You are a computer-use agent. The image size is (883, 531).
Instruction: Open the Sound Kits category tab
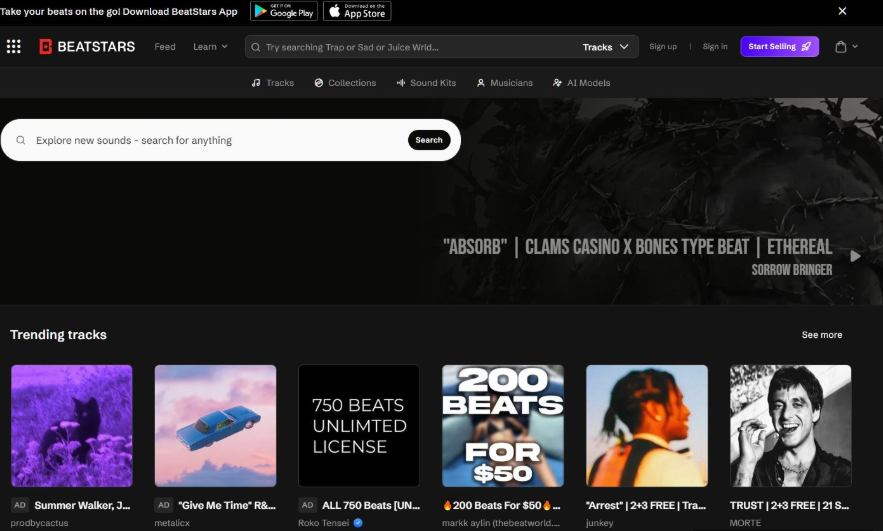[426, 83]
